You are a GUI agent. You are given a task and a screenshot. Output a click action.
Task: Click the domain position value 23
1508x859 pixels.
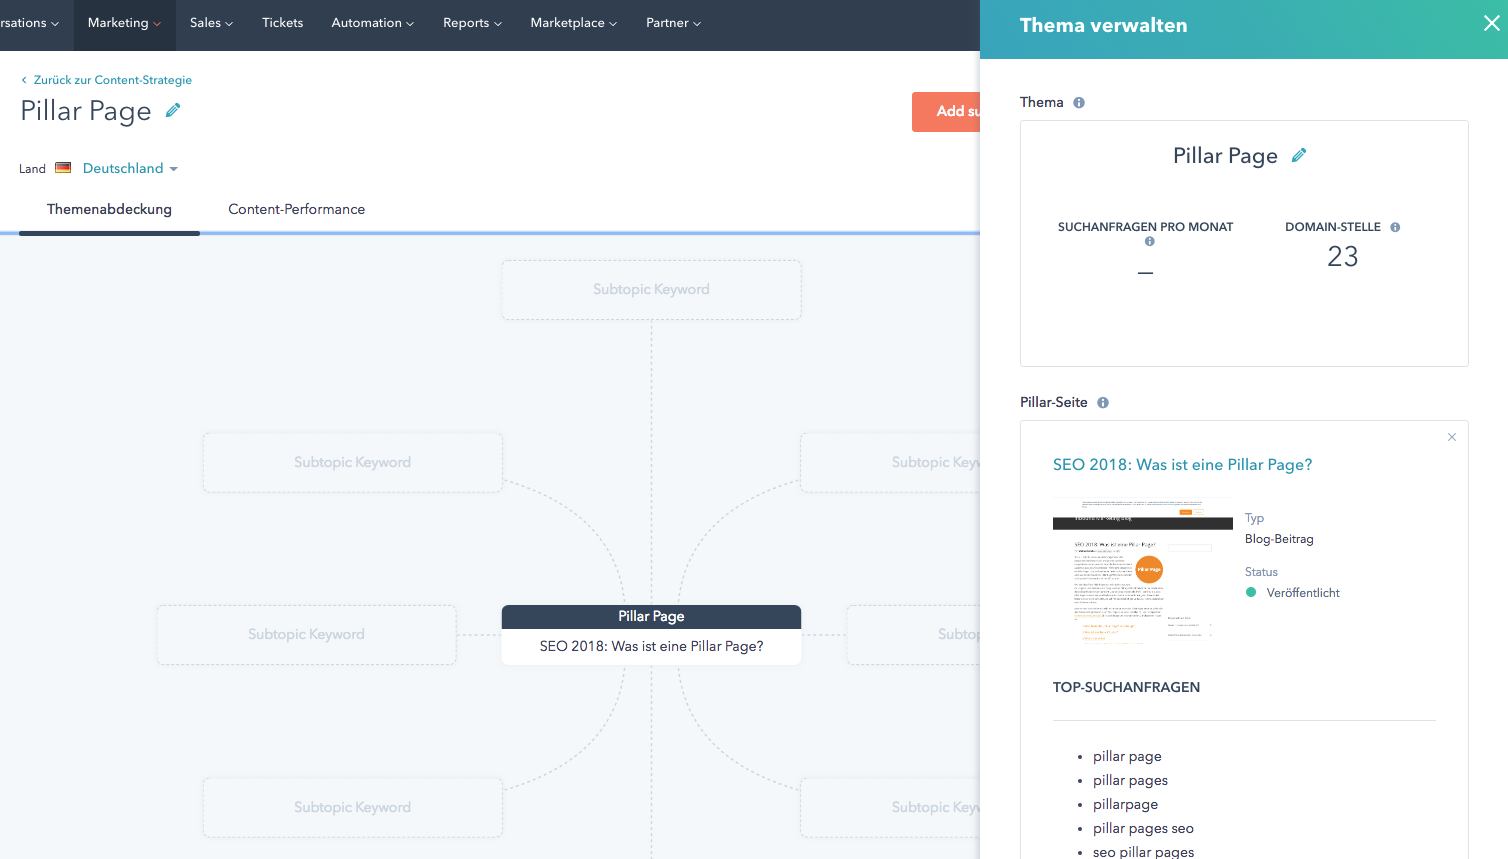1342,257
